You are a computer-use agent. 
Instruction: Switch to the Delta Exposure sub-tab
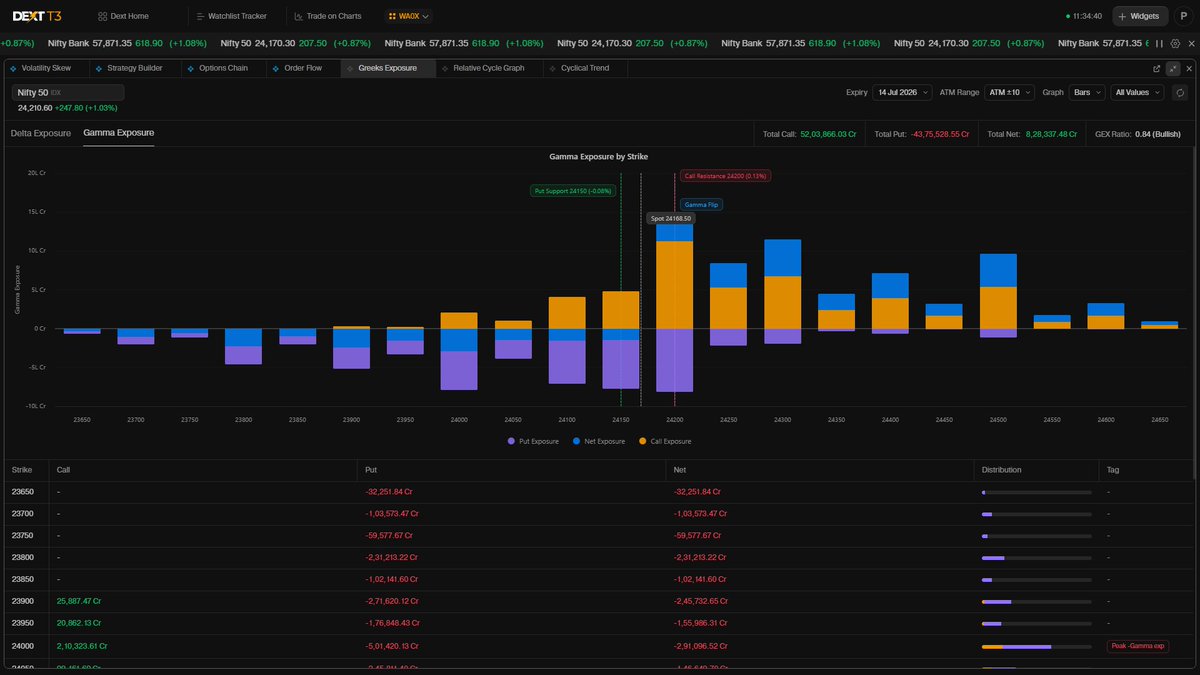tap(41, 133)
